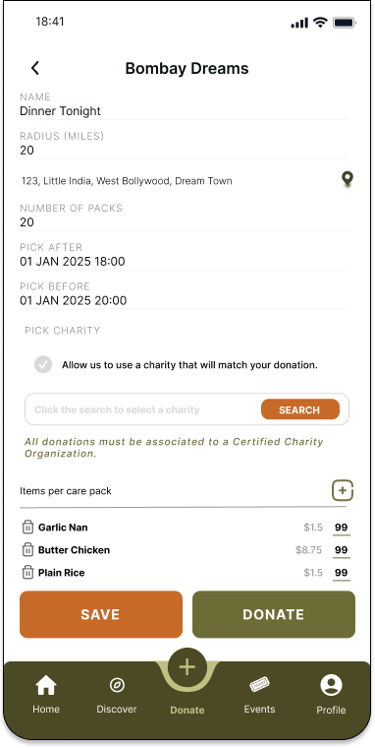Go to the Profile tab

(331, 694)
